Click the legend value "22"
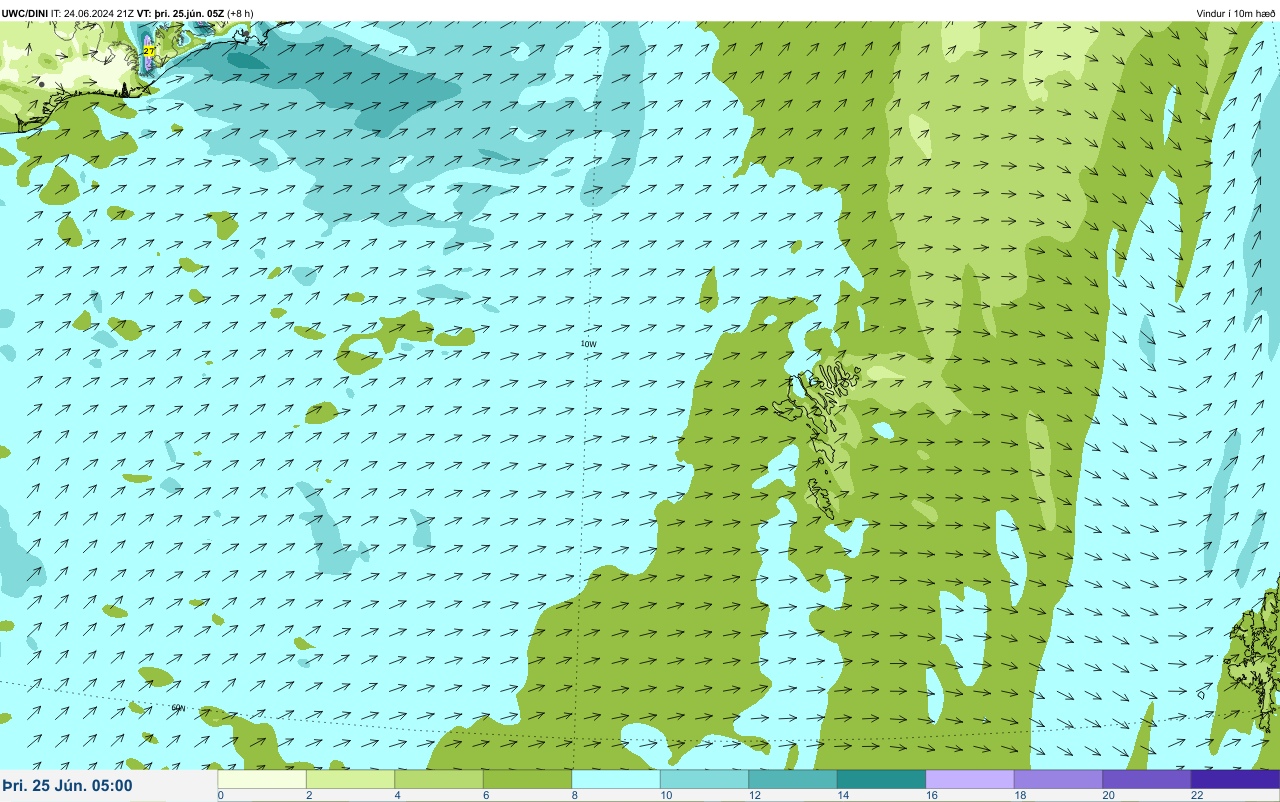The image size is (1280, 802). point(1197,795)
